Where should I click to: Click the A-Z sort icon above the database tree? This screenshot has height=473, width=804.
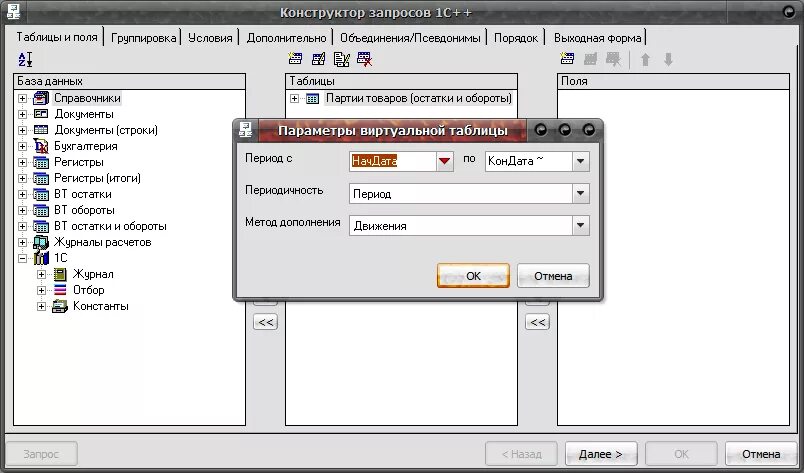(x=25, y=60)
